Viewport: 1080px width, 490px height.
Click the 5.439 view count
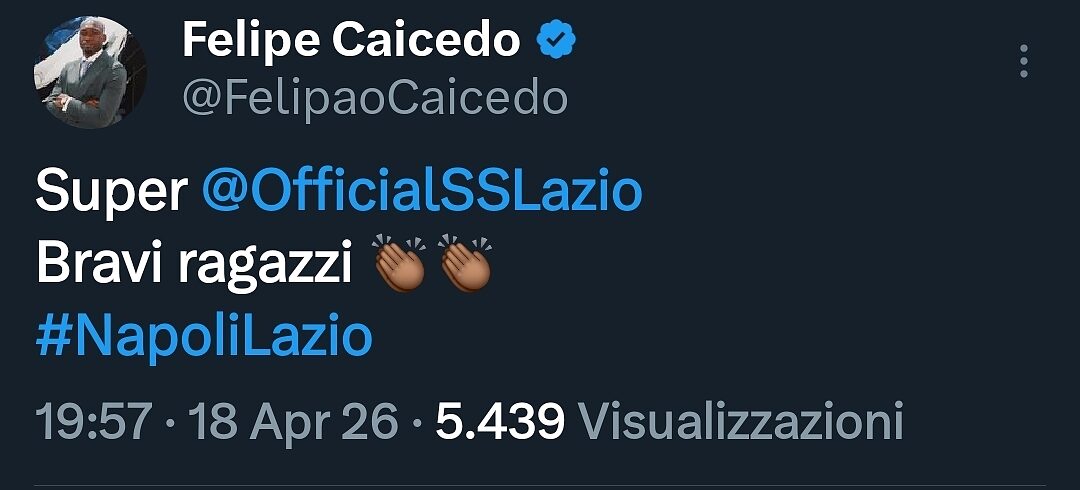(x=500, y=421)
